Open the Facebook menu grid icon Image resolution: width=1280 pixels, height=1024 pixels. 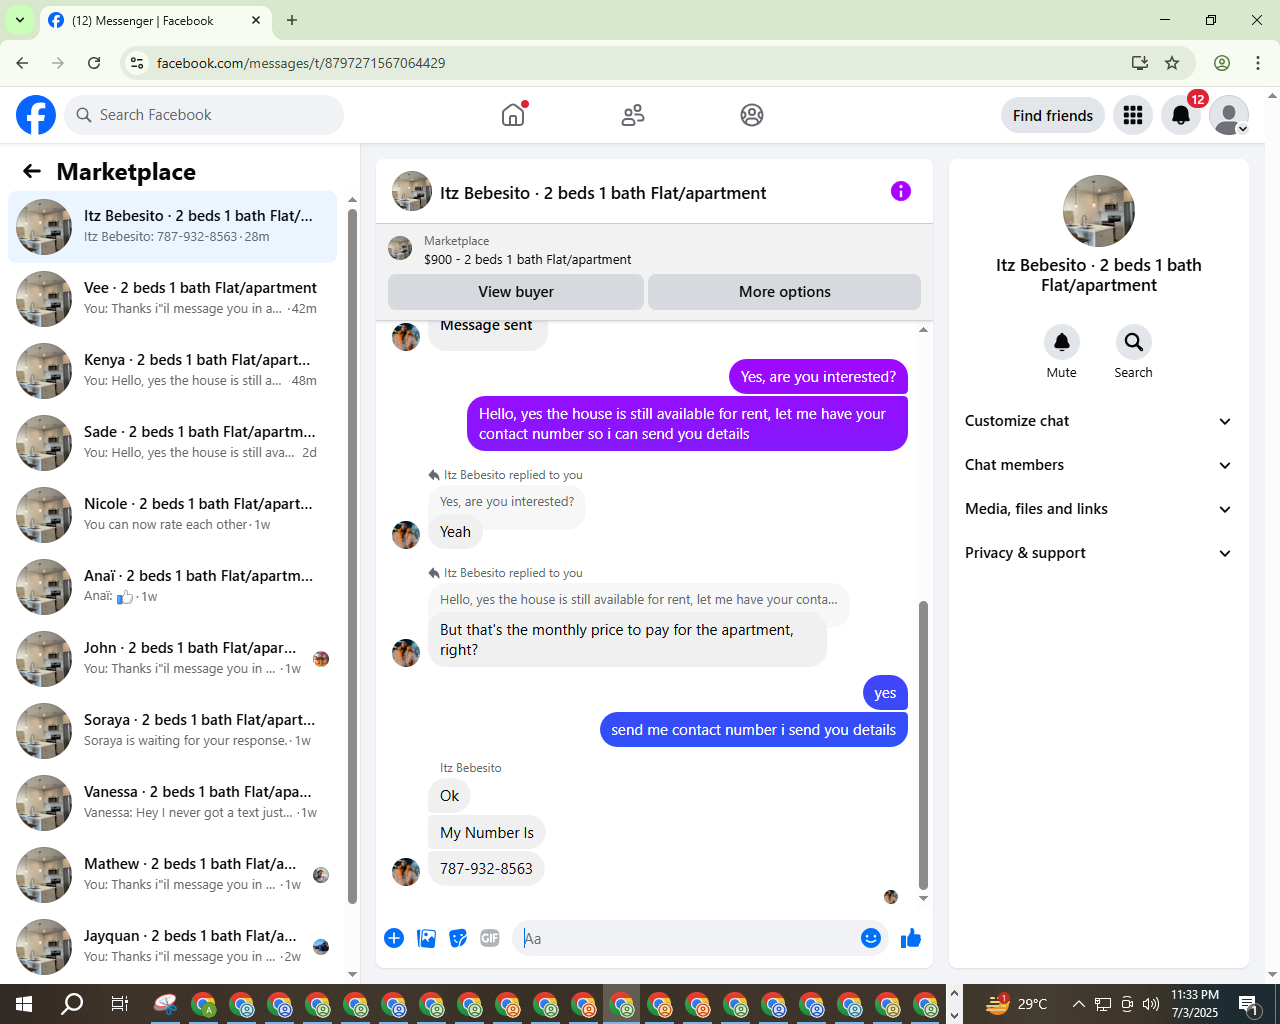(x=1133, y=115)
